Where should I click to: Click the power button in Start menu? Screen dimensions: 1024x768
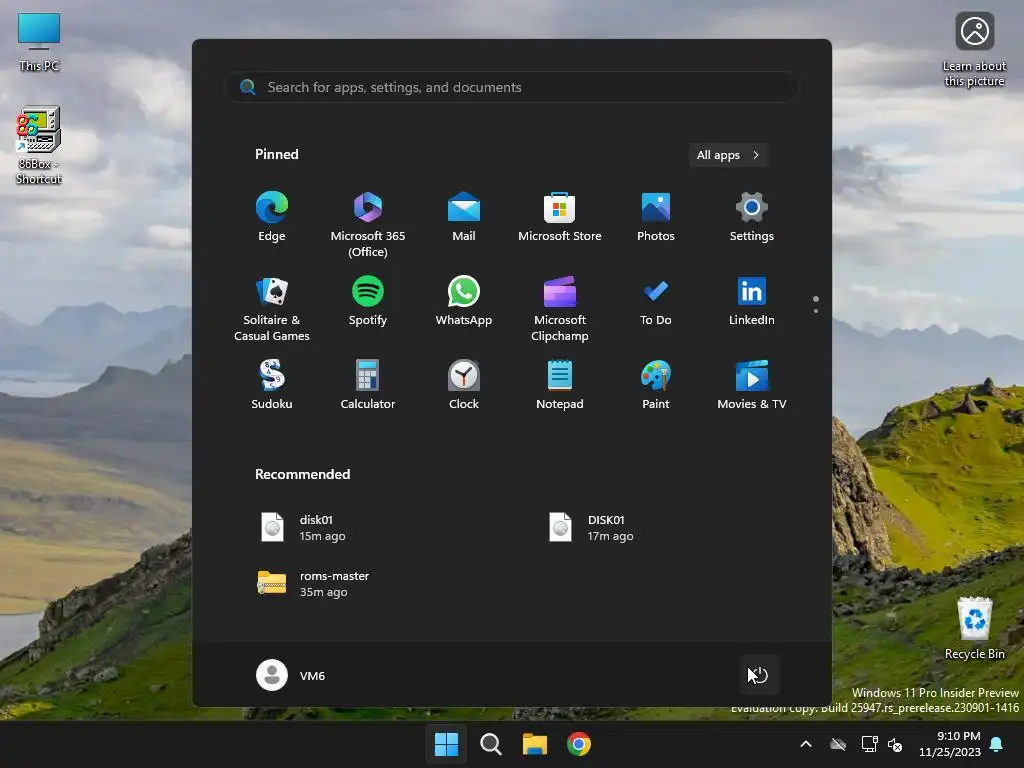pos(758,675)
